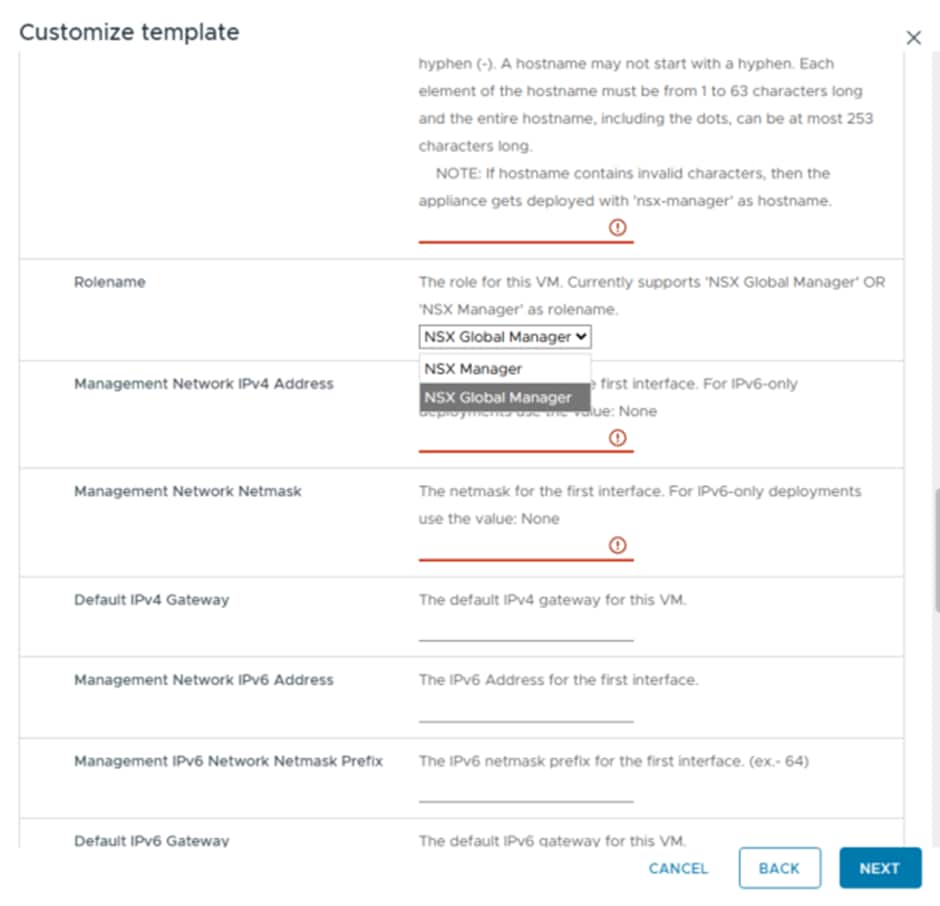Click the Management IPv6 Network Netmask Prefix field
This screenshot has height=906, width=940.
click(525, 798)
